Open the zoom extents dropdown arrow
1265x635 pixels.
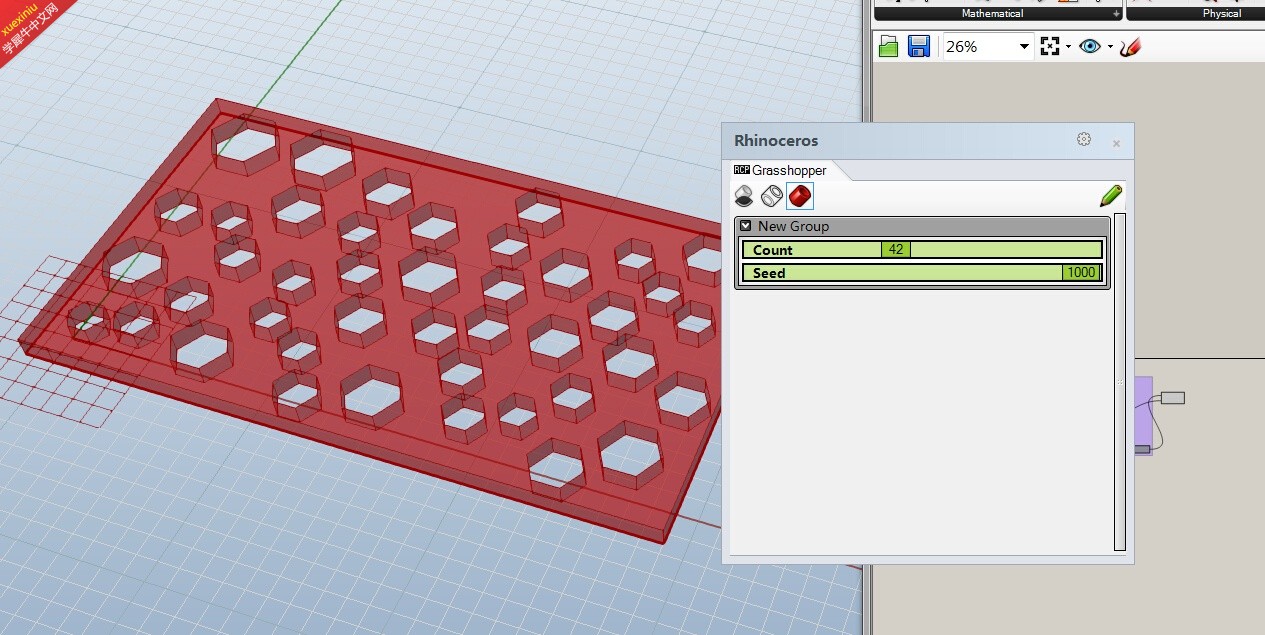1068,47
